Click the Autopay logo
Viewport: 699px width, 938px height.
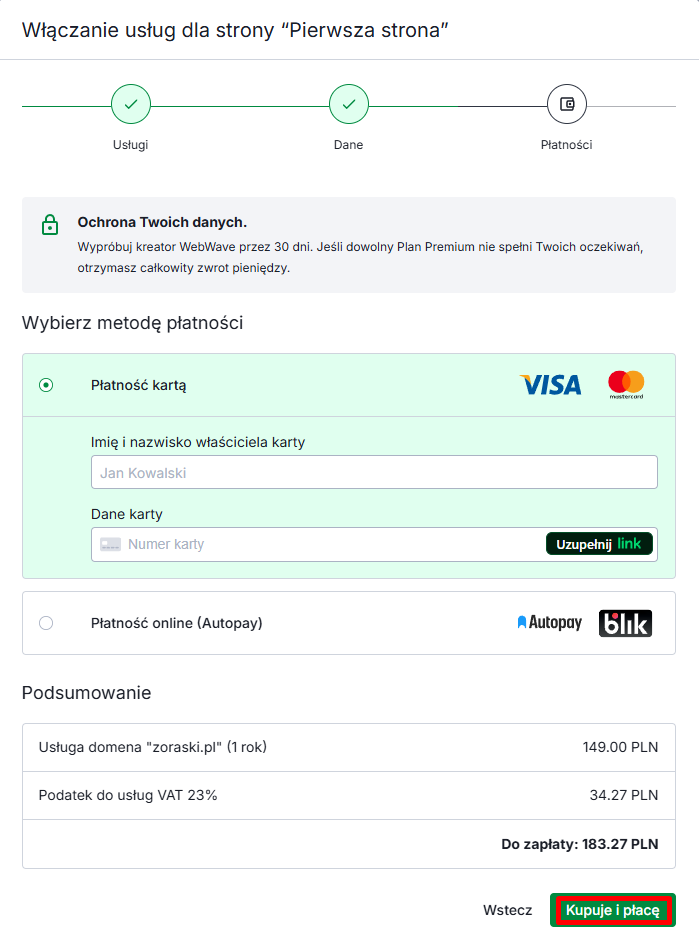[x=549, y=623]
